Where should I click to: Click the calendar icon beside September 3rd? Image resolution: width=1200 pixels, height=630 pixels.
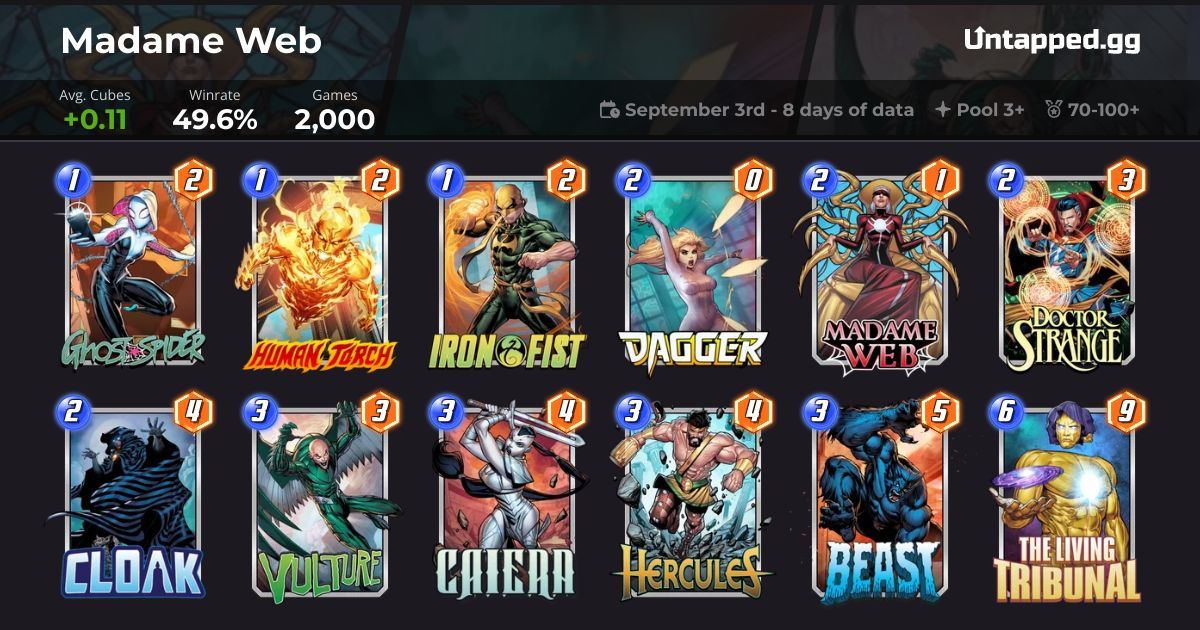609,110
